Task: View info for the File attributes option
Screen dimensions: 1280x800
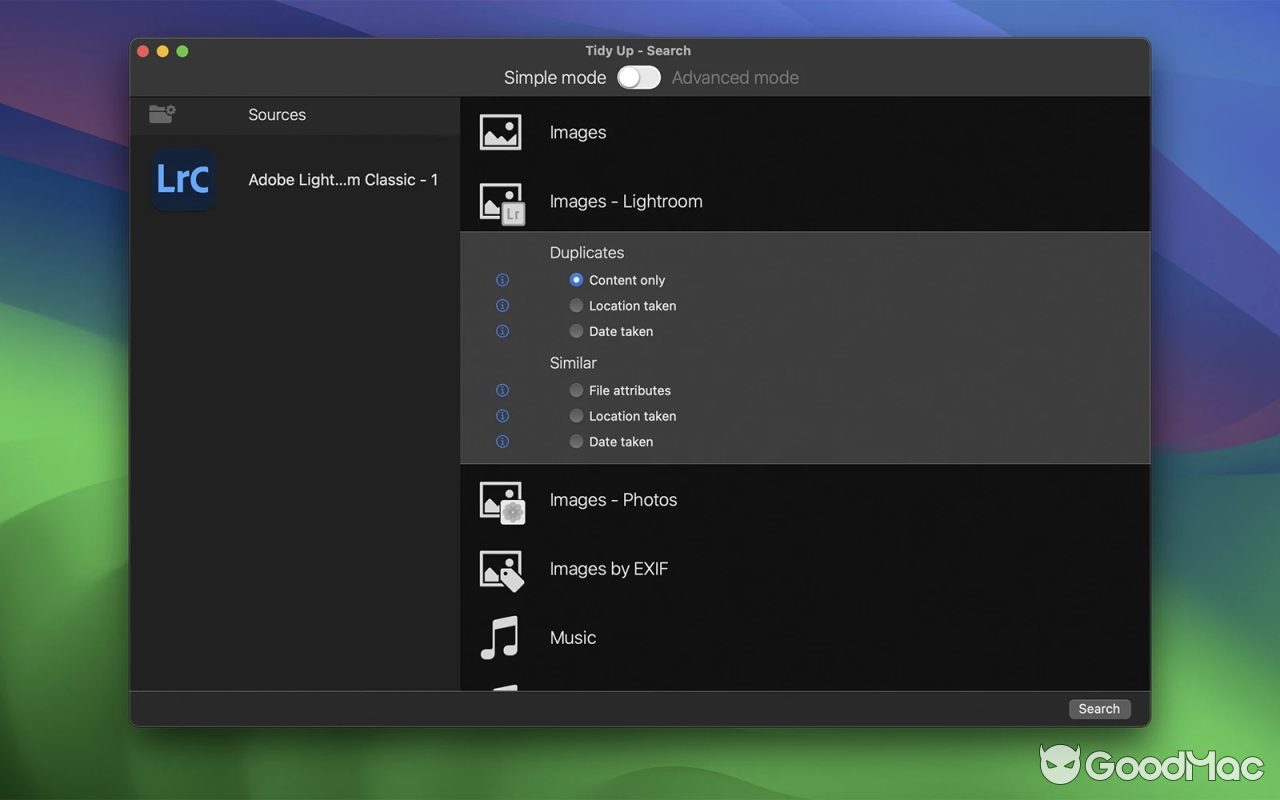Action: (x=502, y=390)
